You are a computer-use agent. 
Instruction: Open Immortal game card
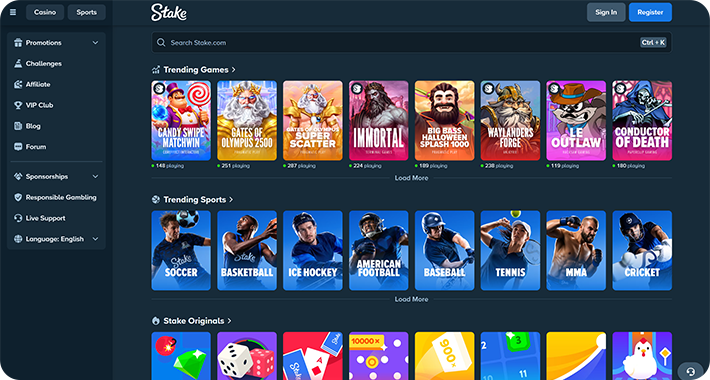point(379,120)
